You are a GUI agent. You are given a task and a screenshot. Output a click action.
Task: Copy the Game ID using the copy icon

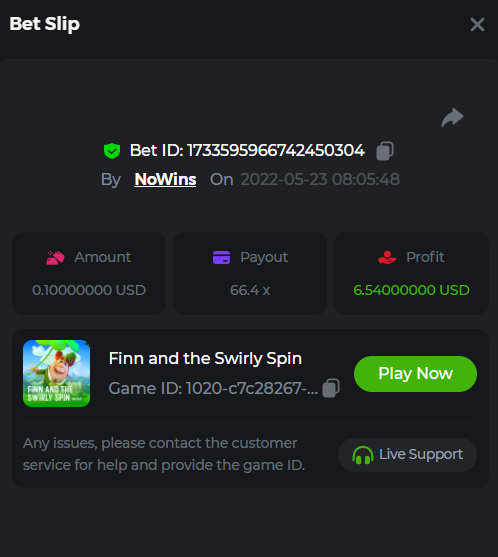[x=331, y=388]
